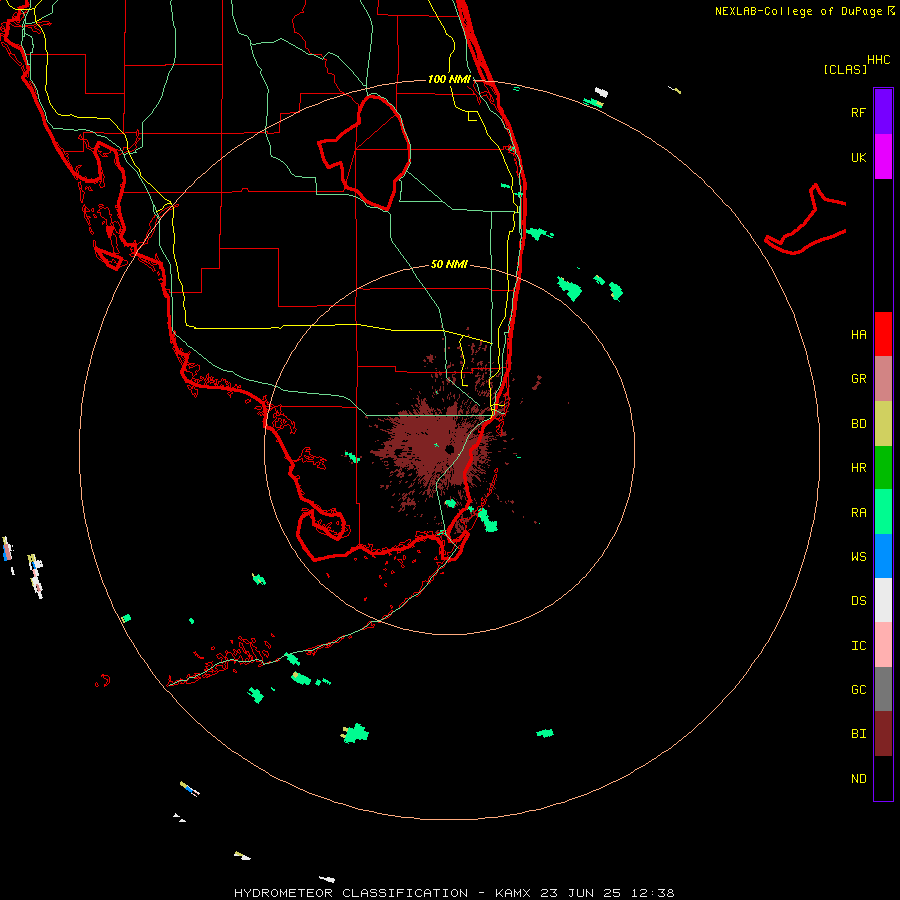
Task: Click the NEXLAB-College of DuPage text
Action: [798, 11]
